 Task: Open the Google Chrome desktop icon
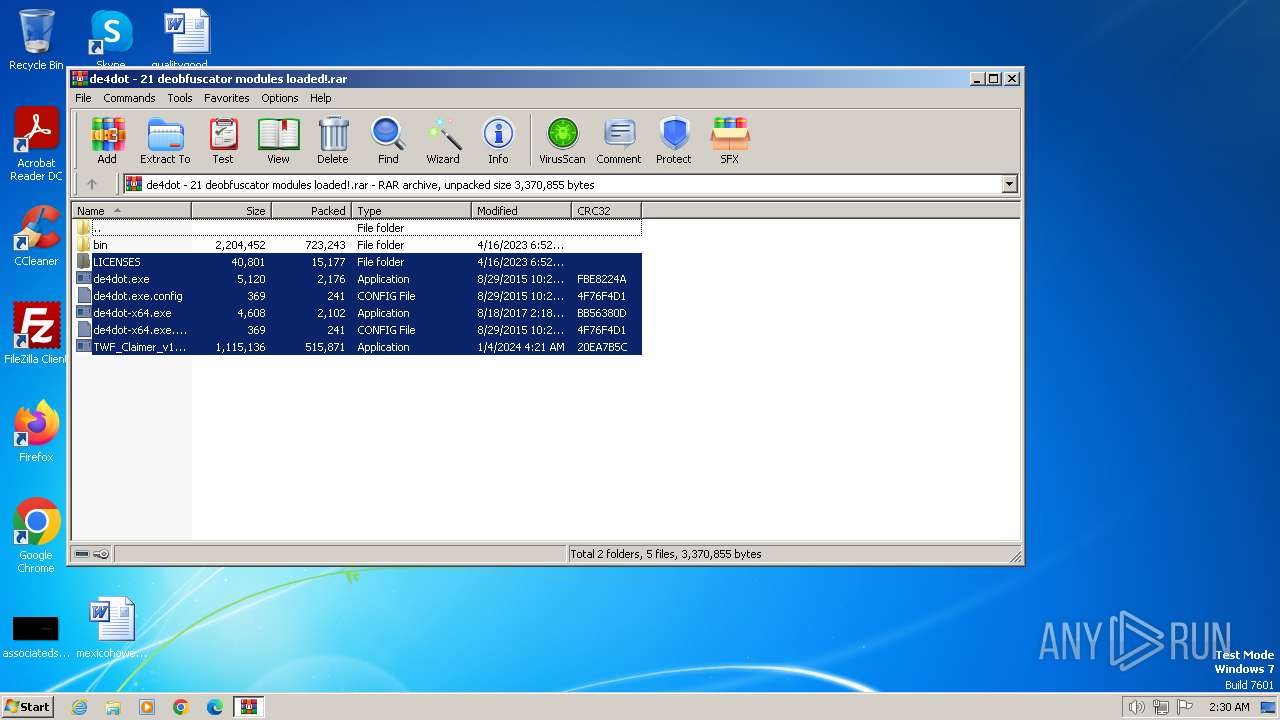click(x=36, y=536)
